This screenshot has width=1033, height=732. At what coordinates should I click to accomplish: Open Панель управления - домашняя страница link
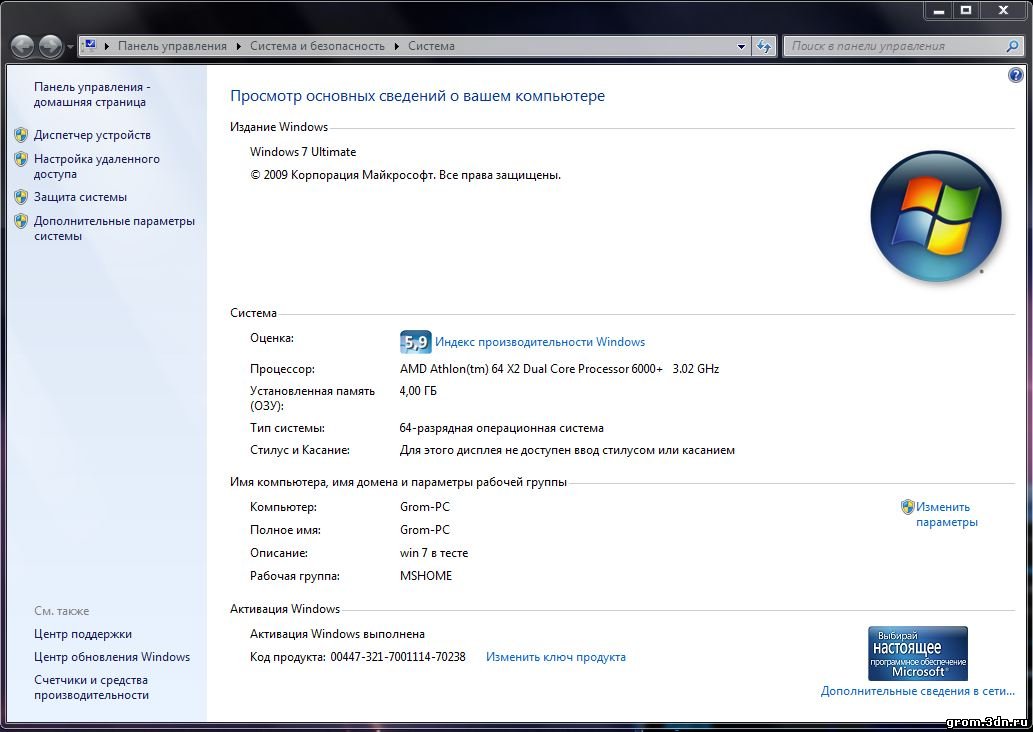(x=92, y=94)
